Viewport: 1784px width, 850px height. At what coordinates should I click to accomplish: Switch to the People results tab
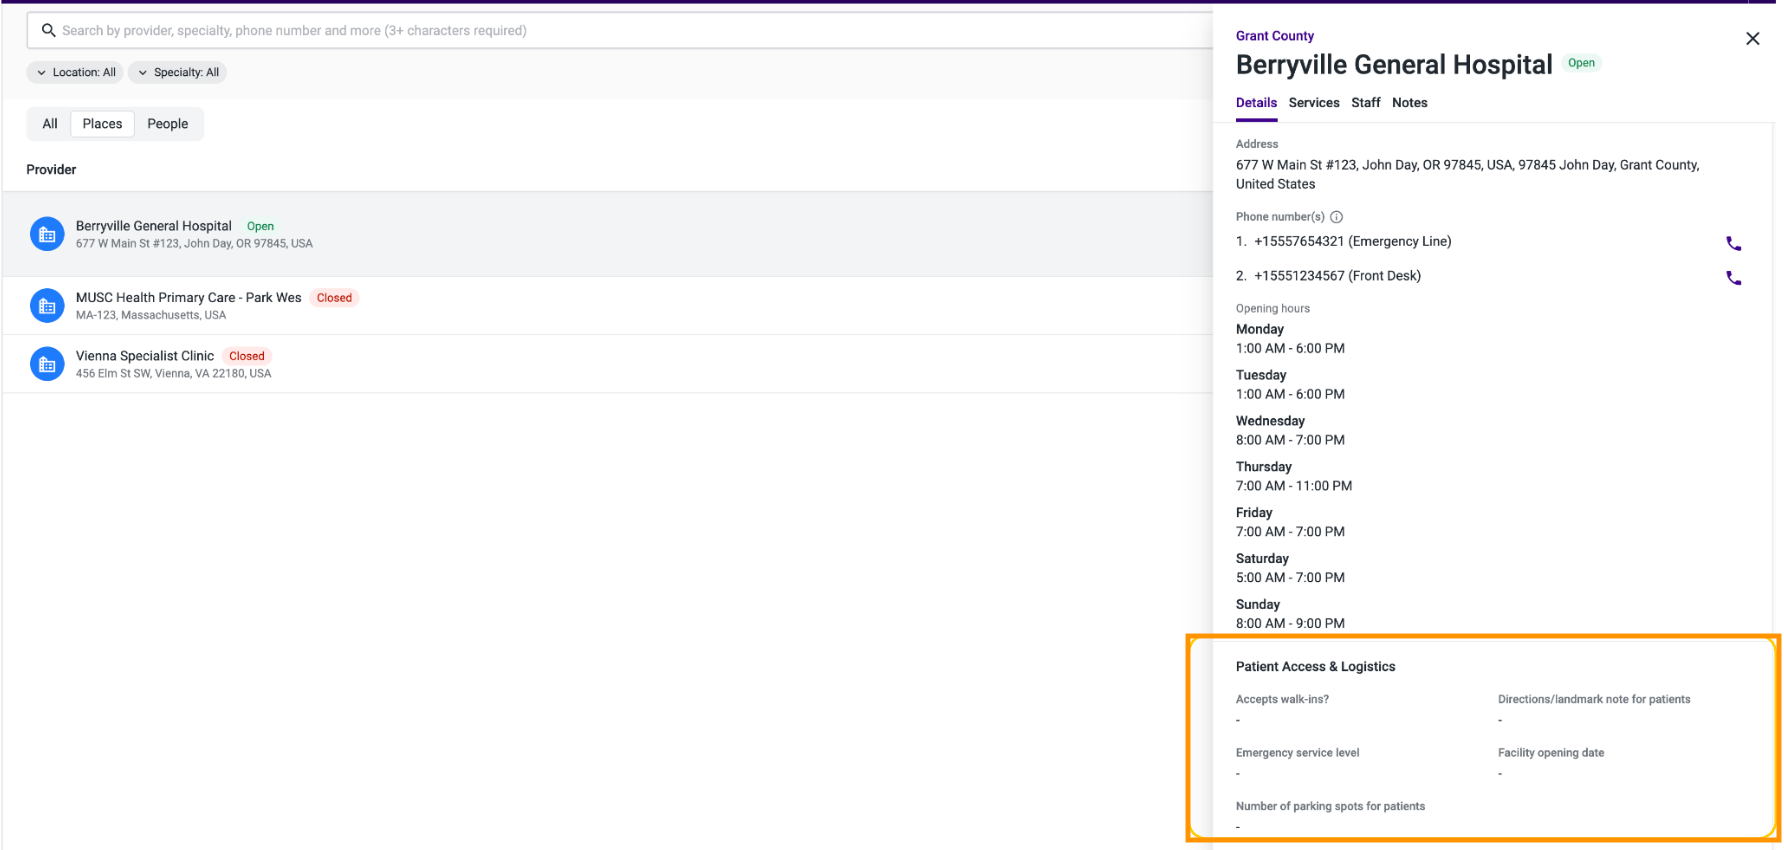(x=167, y=124)
